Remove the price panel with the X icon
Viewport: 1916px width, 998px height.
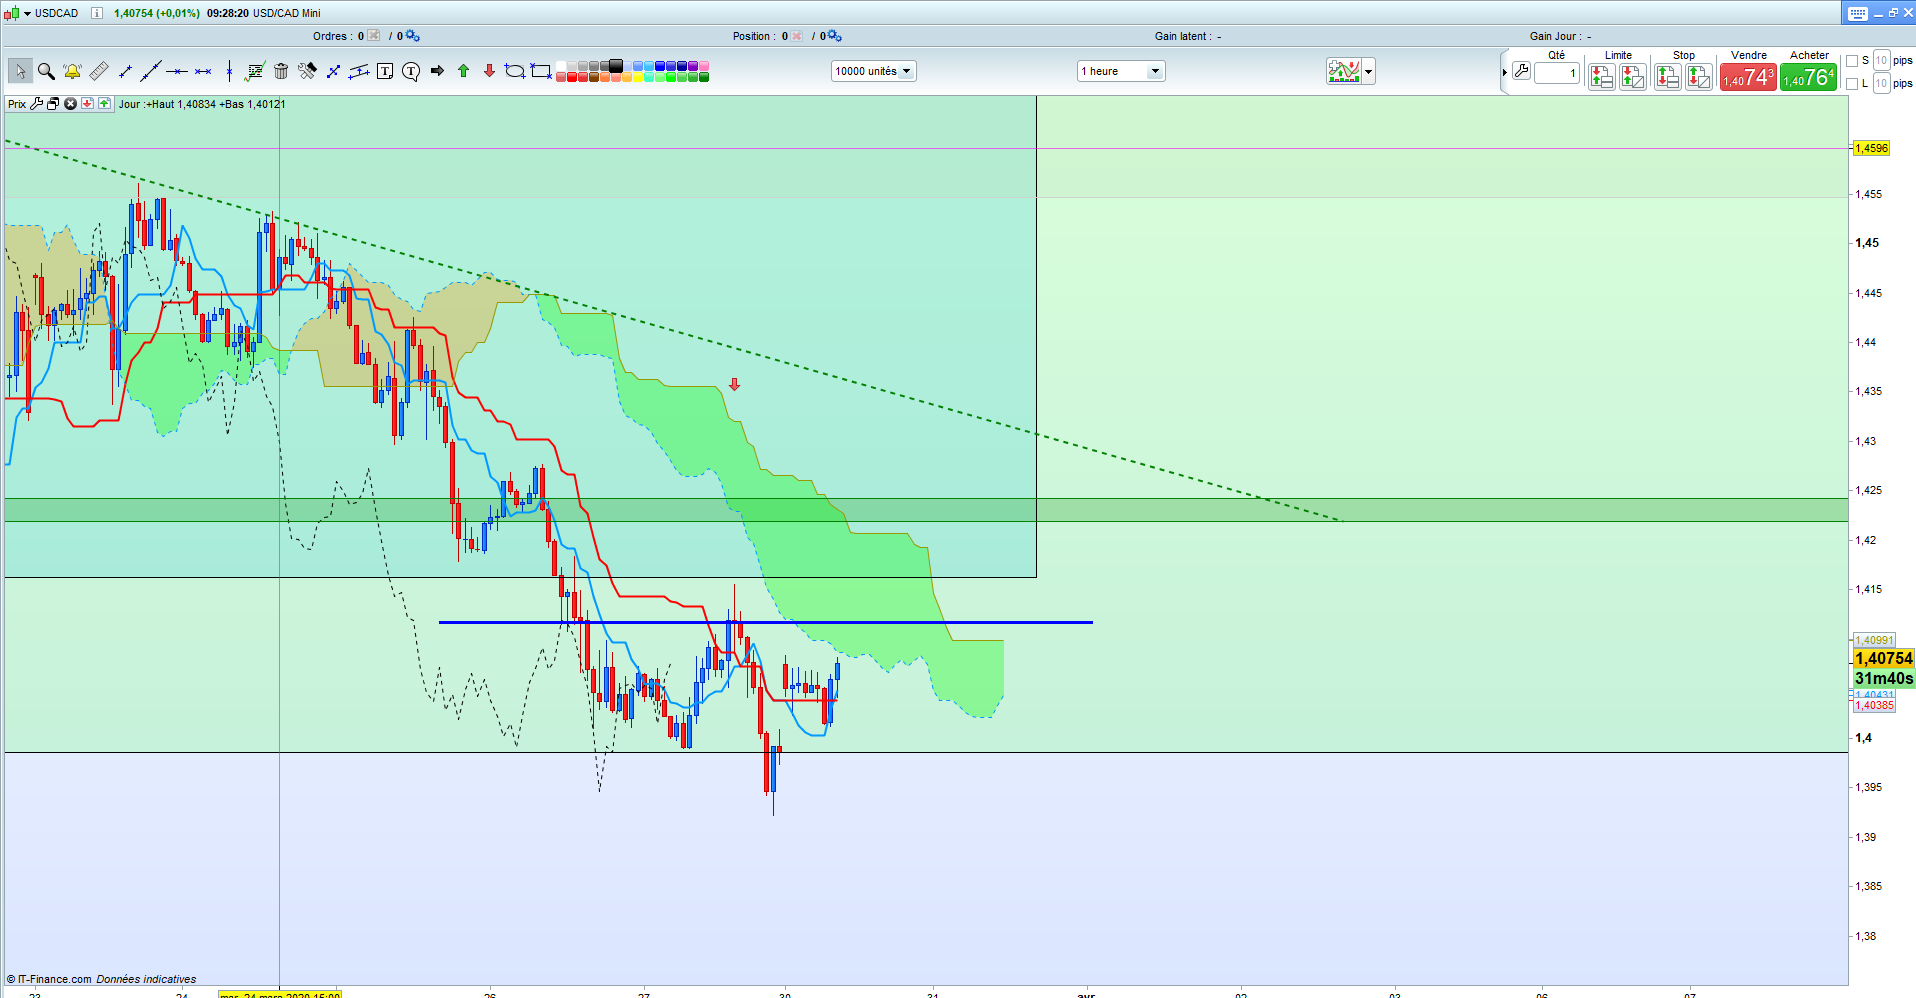[70, 104]
